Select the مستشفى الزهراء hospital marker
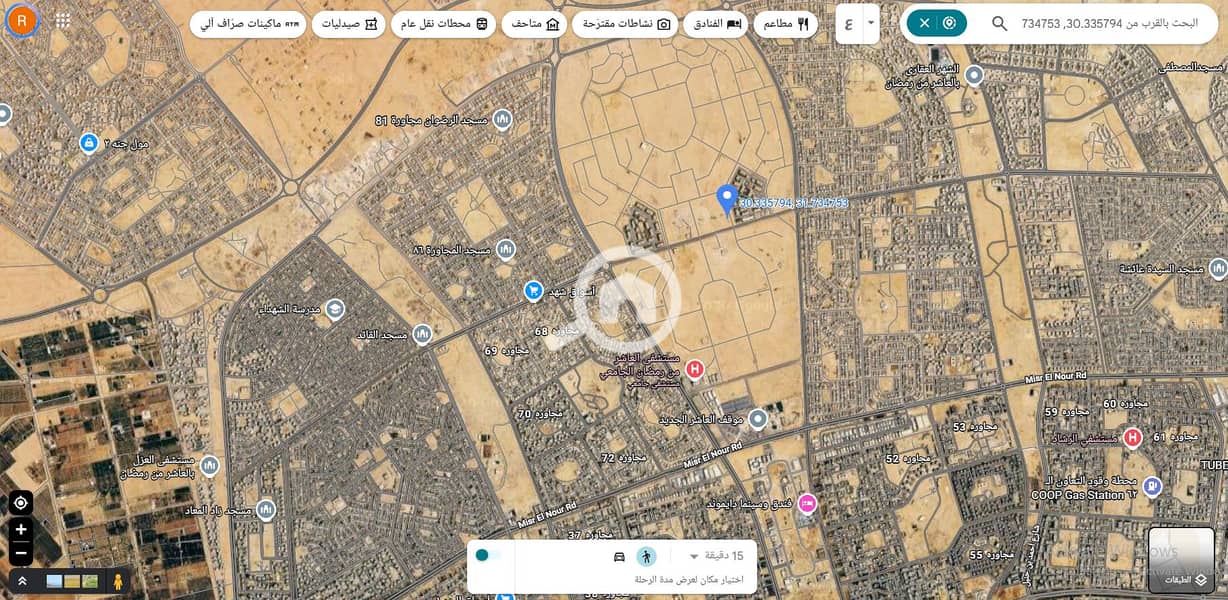The width and height of the screenshot is (1228, 600). 1132,438
